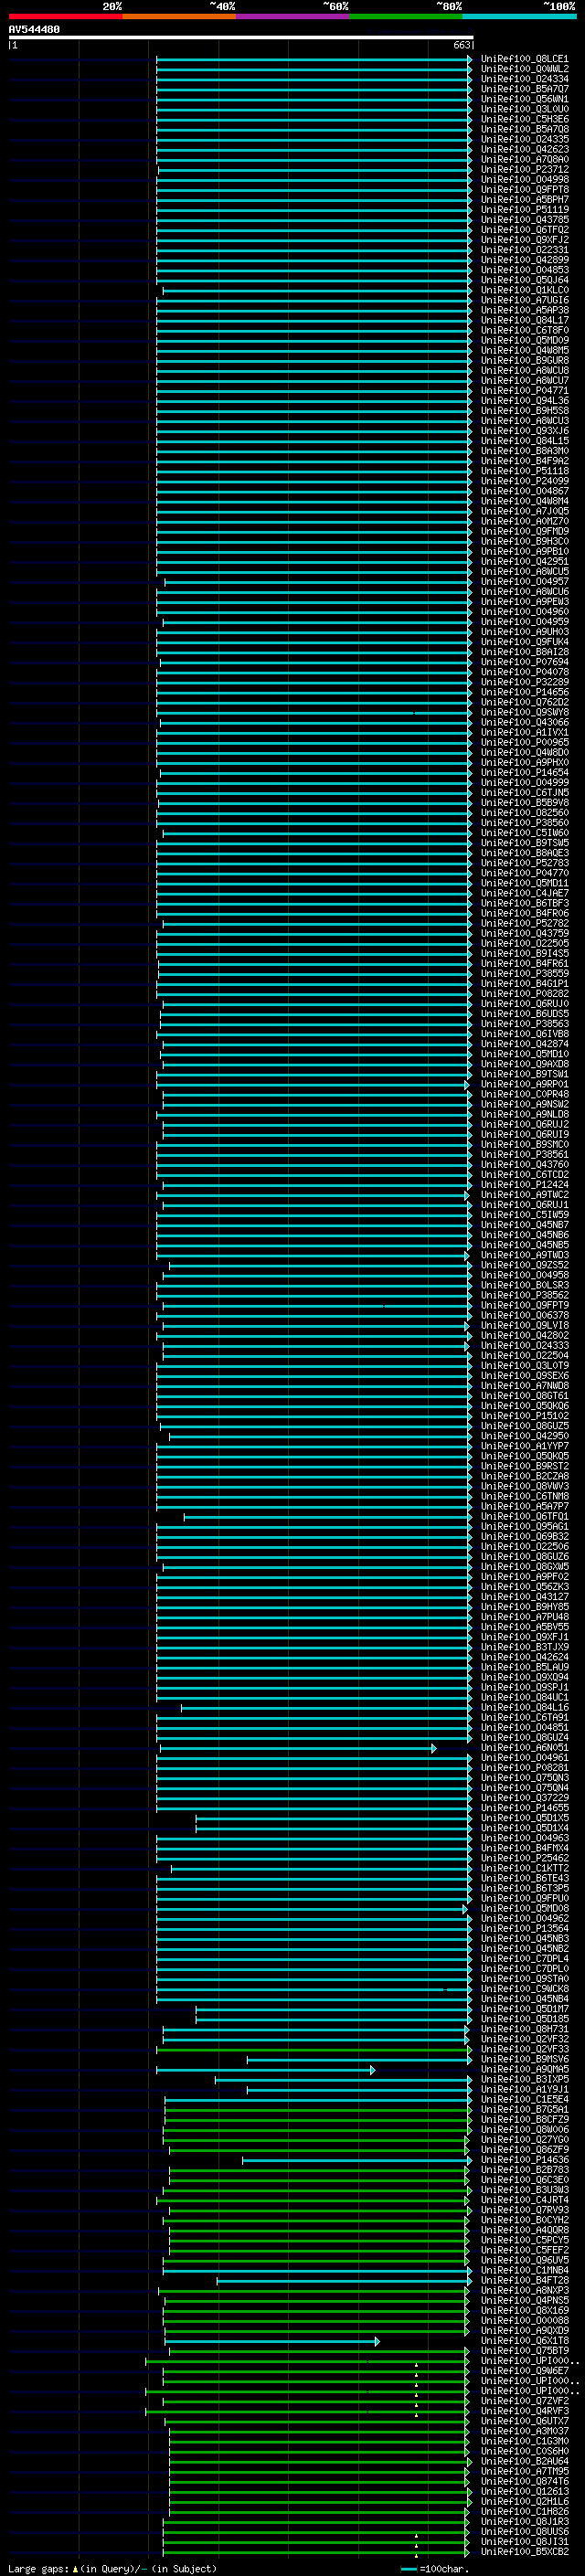Click the green ~80% identity color segment
The width and height of the screenshot is (585, 2576).
pos(406,16)
